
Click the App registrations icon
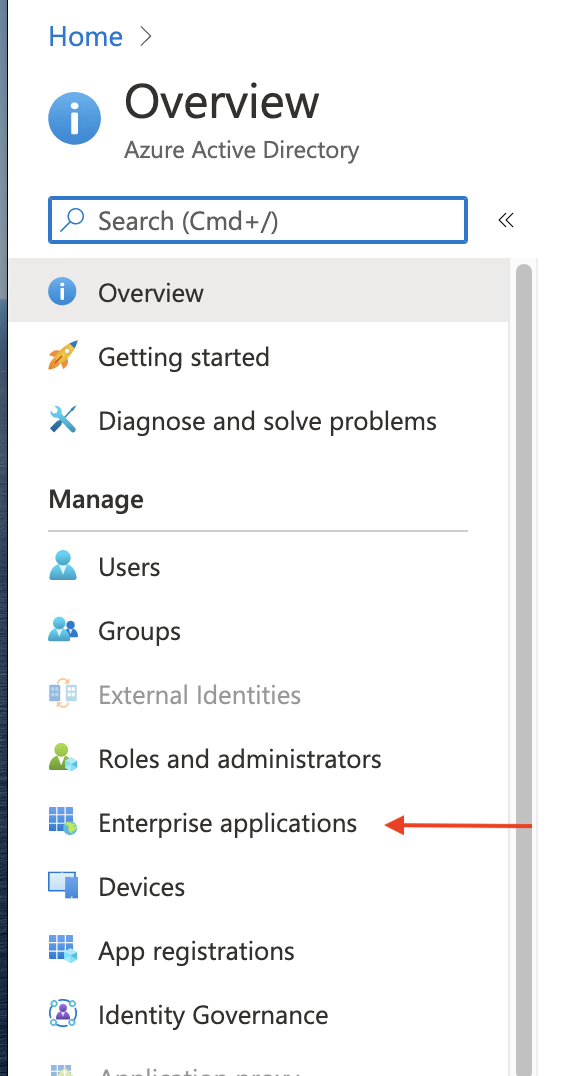(x=62, y=949)
